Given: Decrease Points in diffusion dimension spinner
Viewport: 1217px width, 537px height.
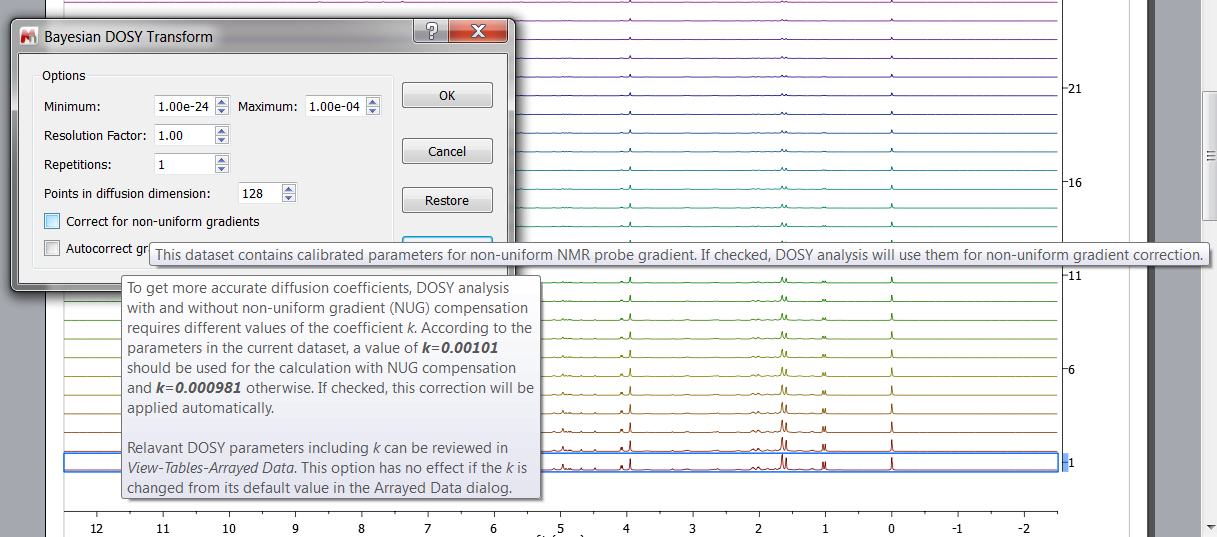Looking at the screenshot, I should [289, 198].
